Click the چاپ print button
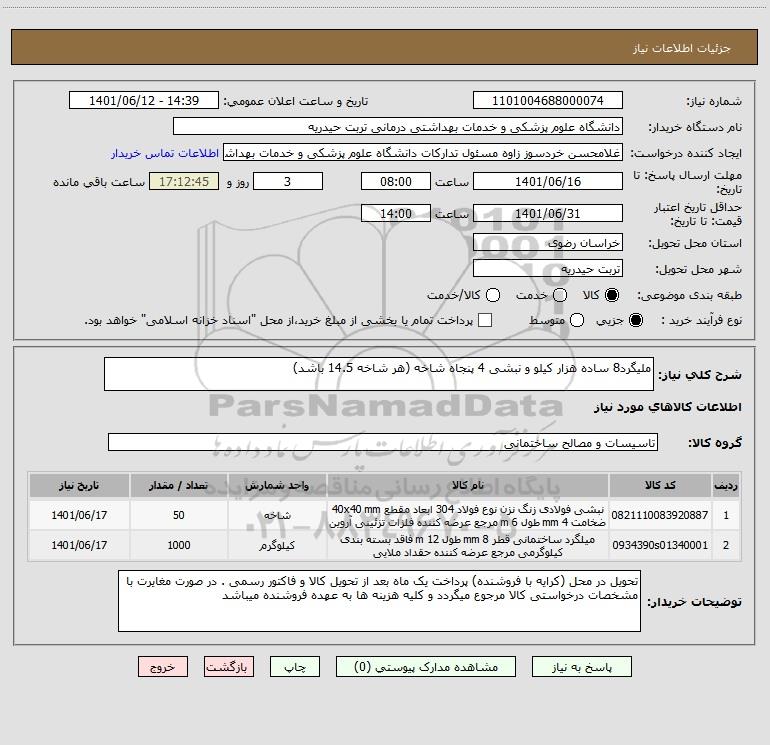Image resolution: width=770 pixels, height=745 pixels. pos(295,667)
